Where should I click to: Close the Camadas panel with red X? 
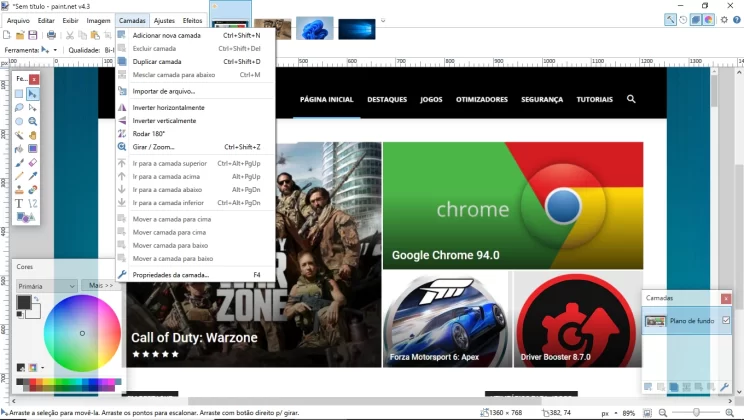click(x=725, y=298)
